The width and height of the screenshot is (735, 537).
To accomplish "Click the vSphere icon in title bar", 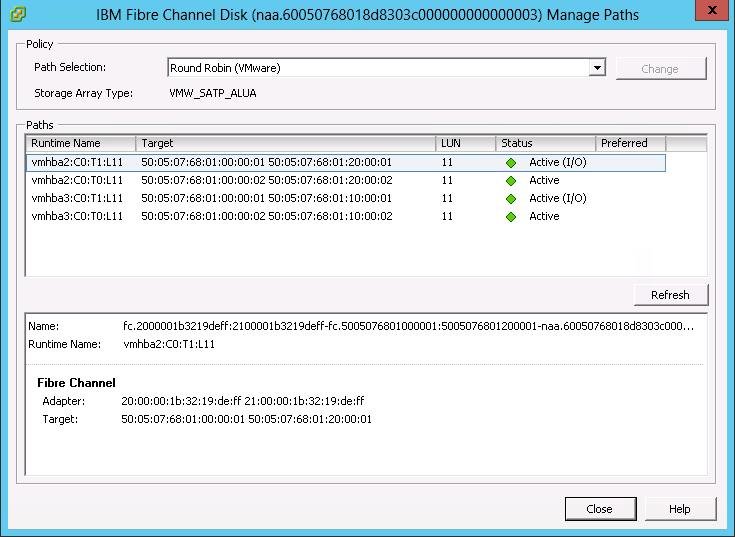I will (x=17, y=15).
